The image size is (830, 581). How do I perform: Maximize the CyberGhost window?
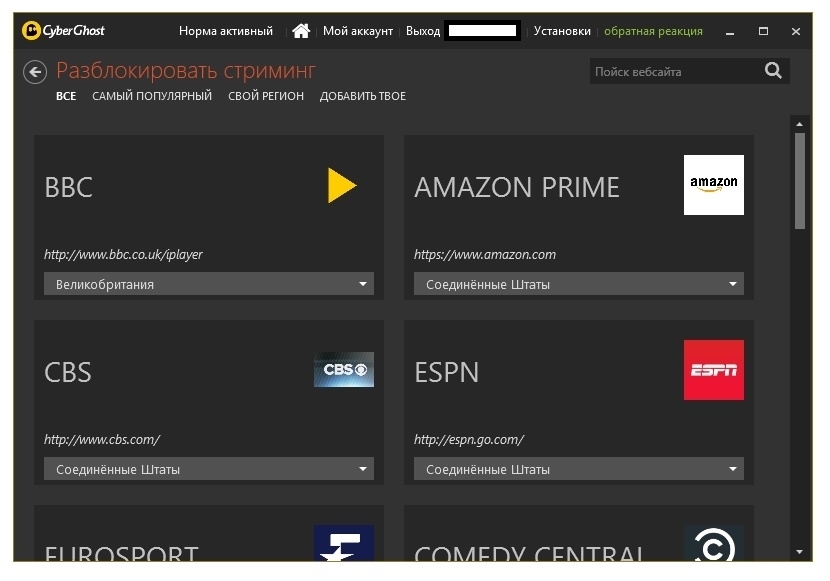(x=763, y=31)
